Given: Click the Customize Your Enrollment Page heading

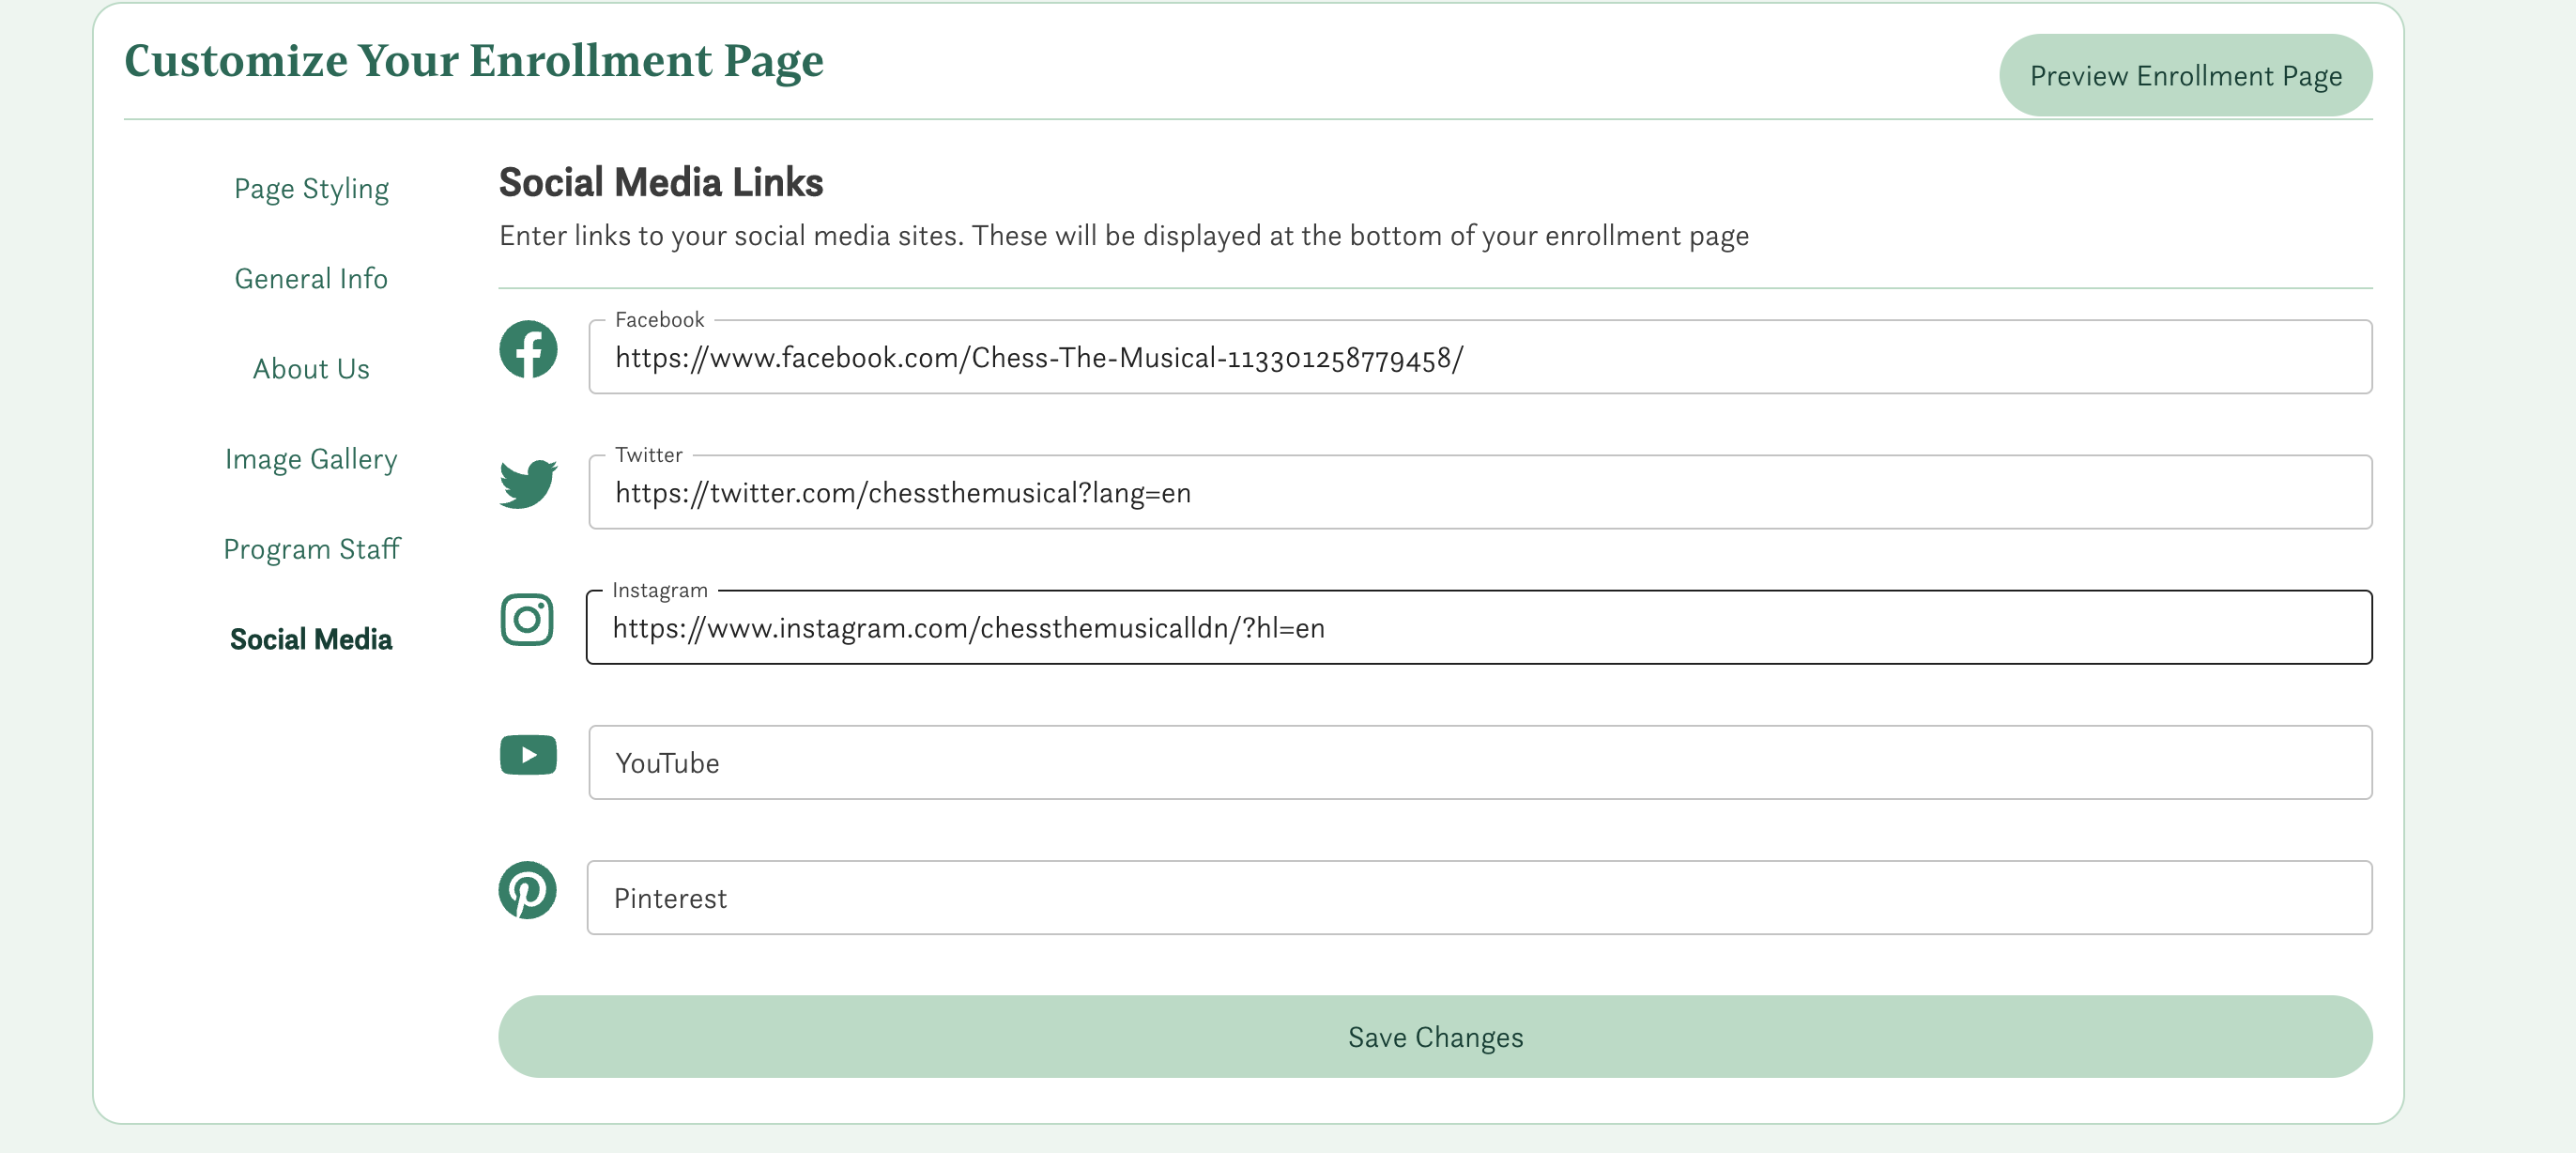Looking at the screenshot, I should coord(474,61).
